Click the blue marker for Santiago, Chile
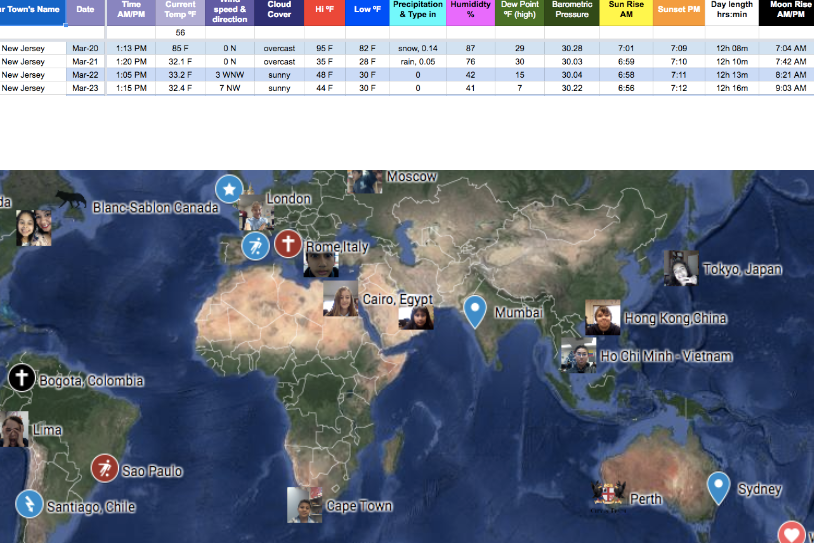Screen dimensions: 814x543 click(30, 503)
